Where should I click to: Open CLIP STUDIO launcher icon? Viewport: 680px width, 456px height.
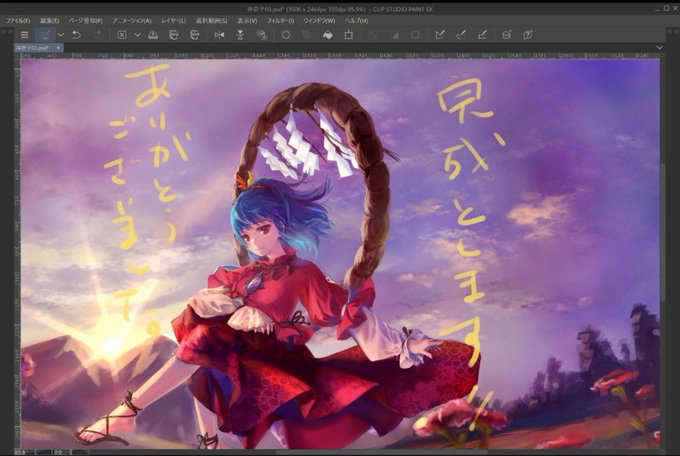coord(45,35)
